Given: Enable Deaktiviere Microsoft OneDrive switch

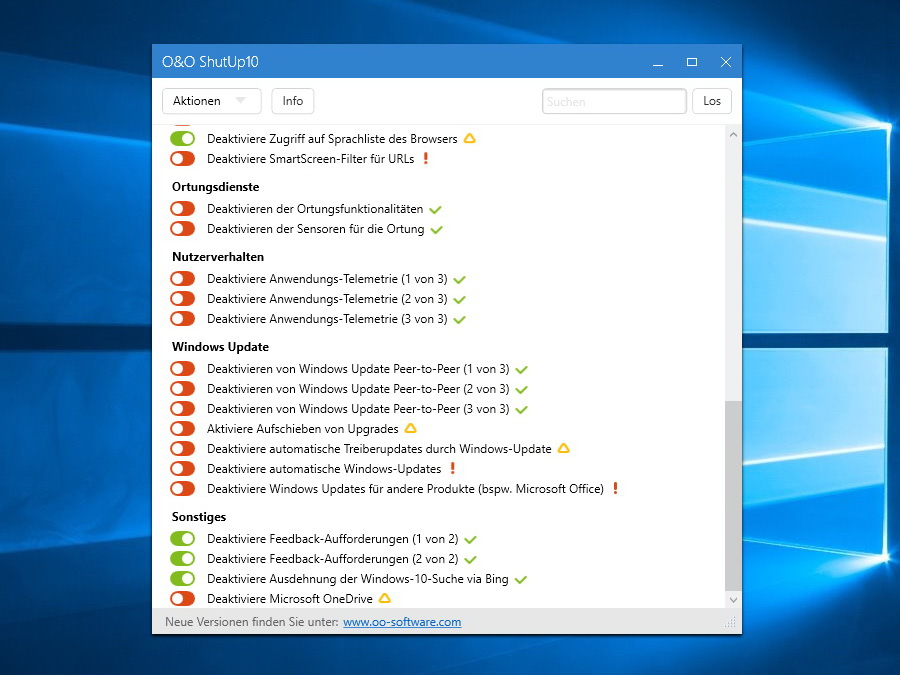Looking at the screenshot, I should coord(183,599).
